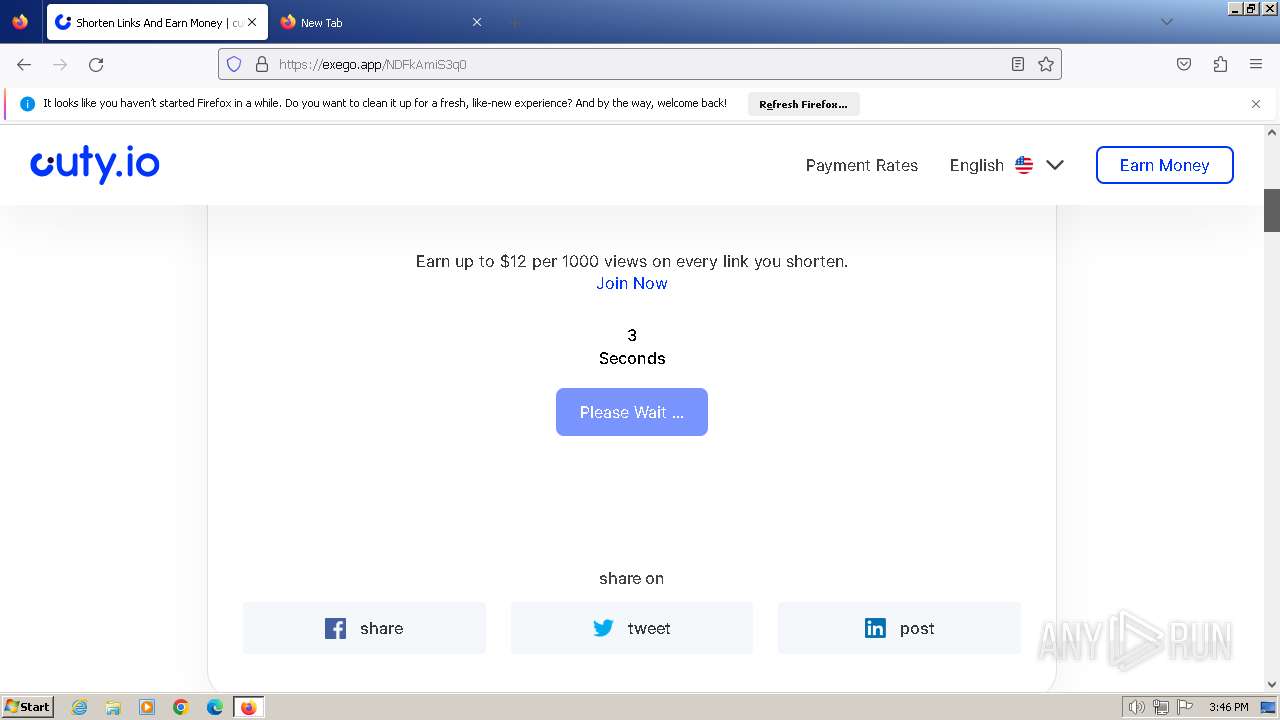Open the Action Center flag icon

click(x=1185, y=707)
